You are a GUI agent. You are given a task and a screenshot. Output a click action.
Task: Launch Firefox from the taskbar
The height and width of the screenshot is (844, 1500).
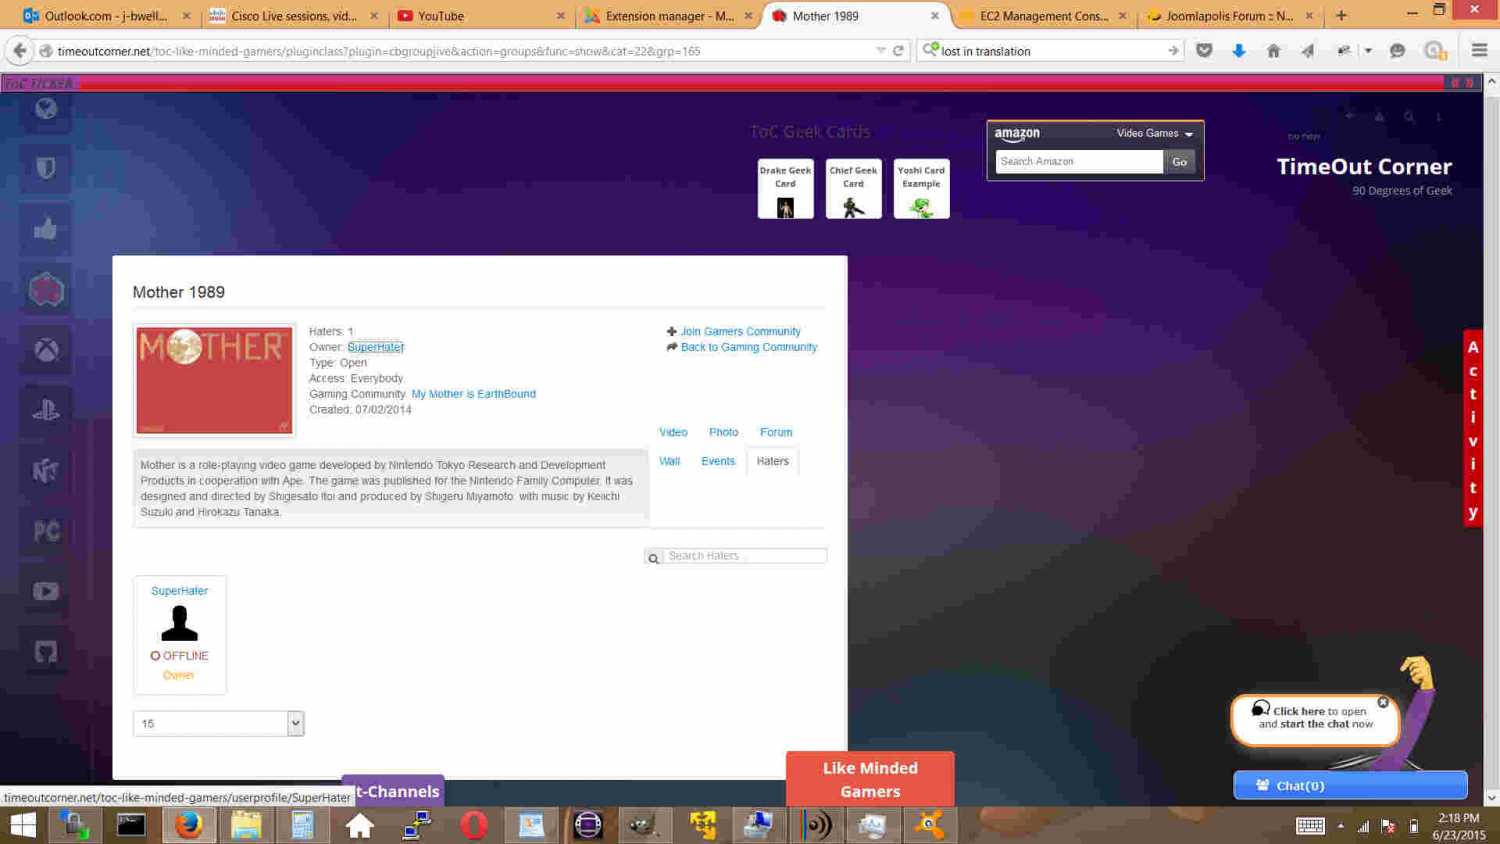pyautogui.click(x=188, y=825)
